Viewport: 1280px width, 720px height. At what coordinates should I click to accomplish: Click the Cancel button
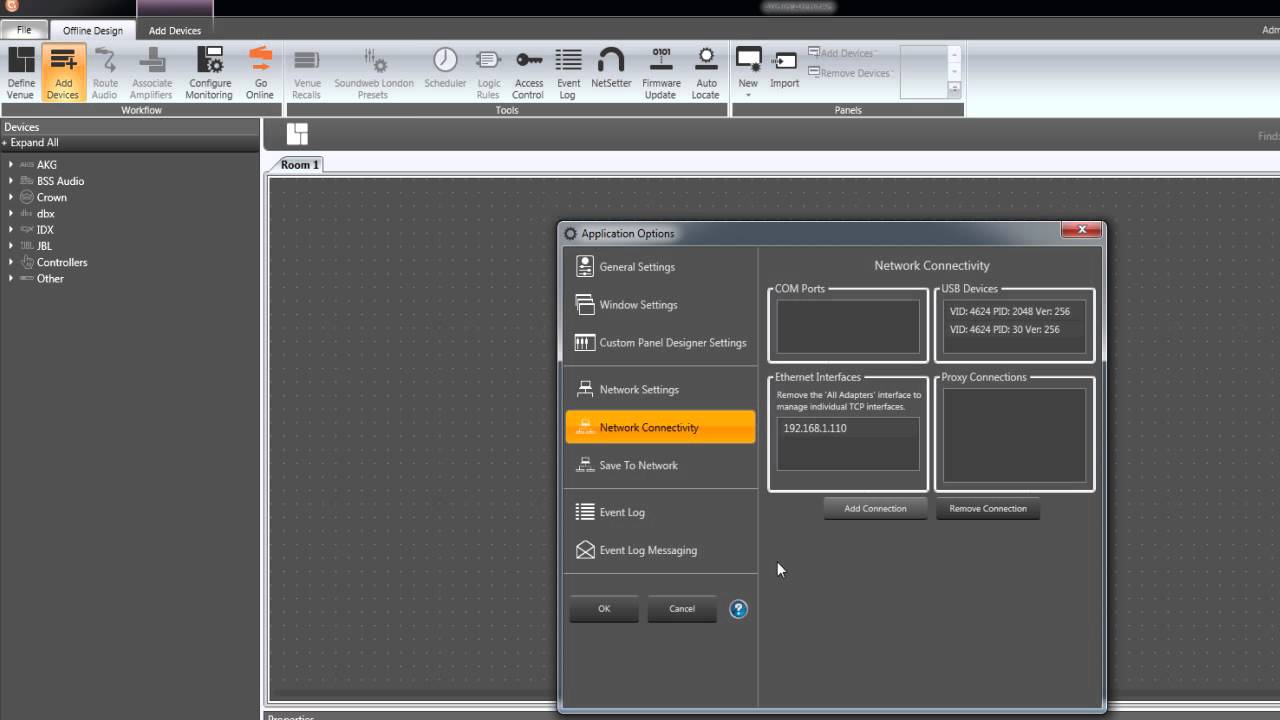point(682,609)
